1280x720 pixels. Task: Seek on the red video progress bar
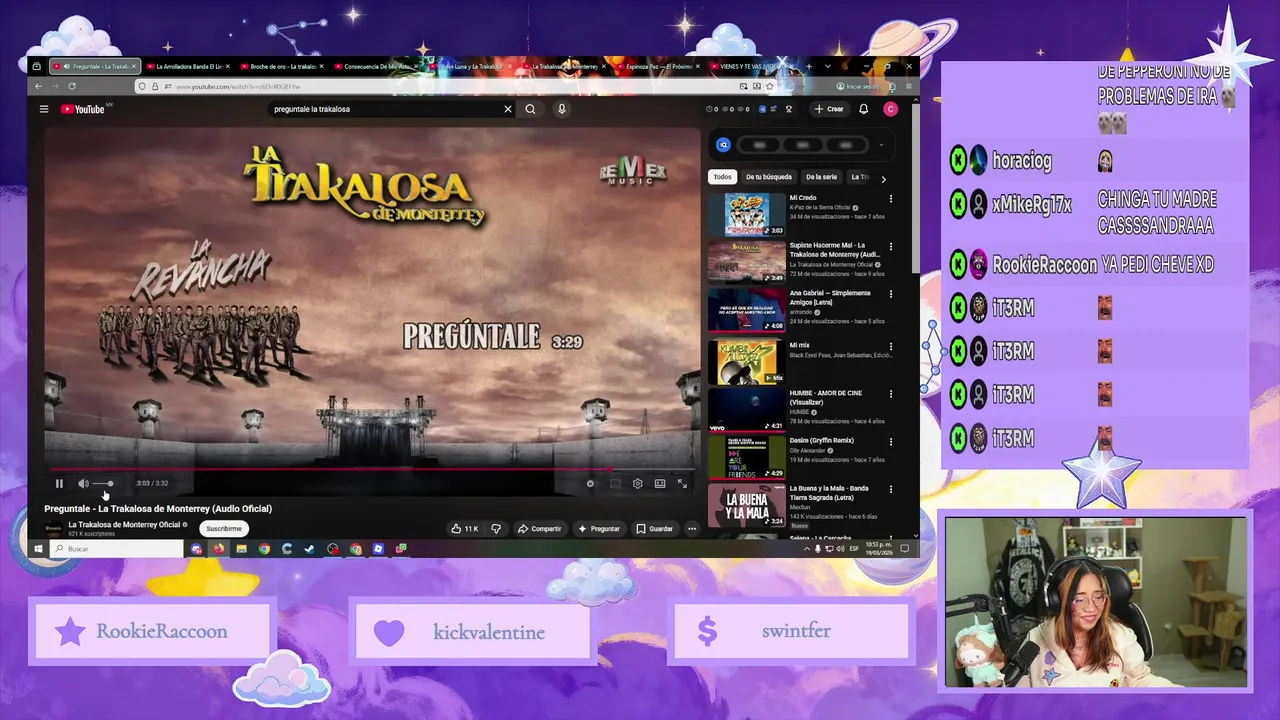(x=370, y=469)
